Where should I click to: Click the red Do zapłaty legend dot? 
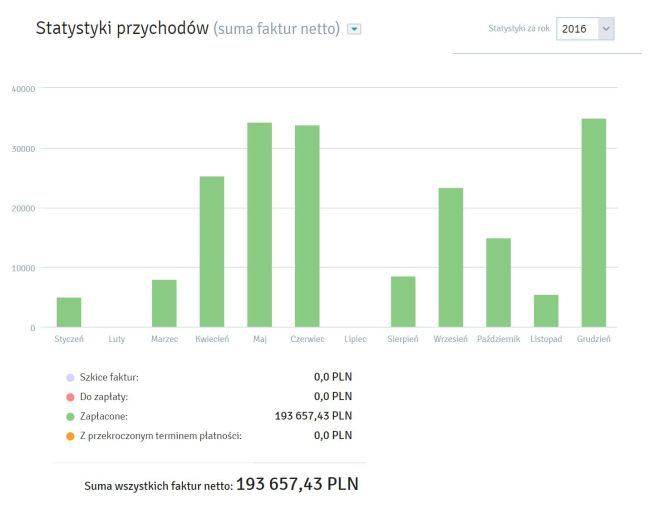pos(69,396)
